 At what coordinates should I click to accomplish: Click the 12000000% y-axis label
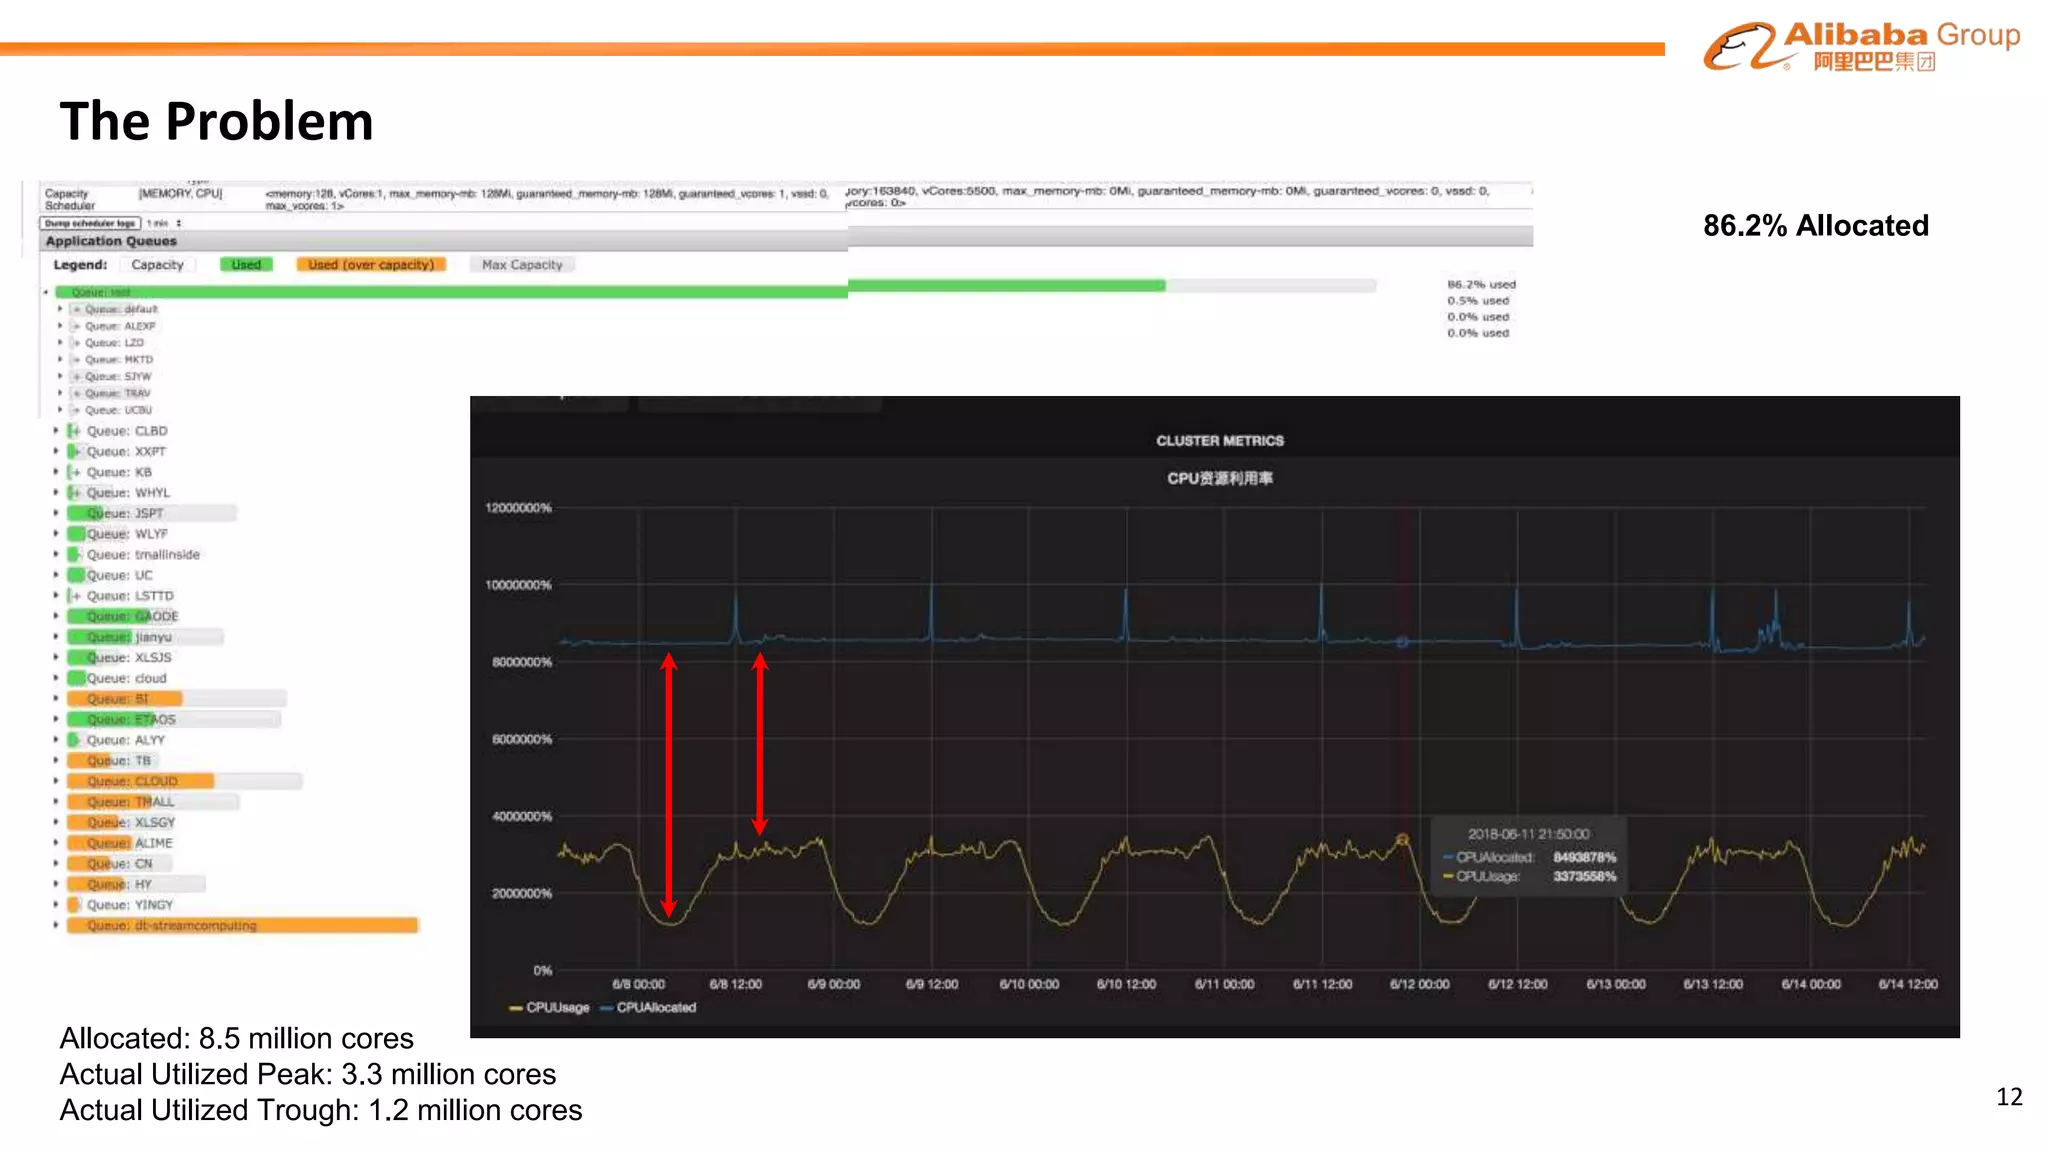pyautogui.click(x=518, y=508)
